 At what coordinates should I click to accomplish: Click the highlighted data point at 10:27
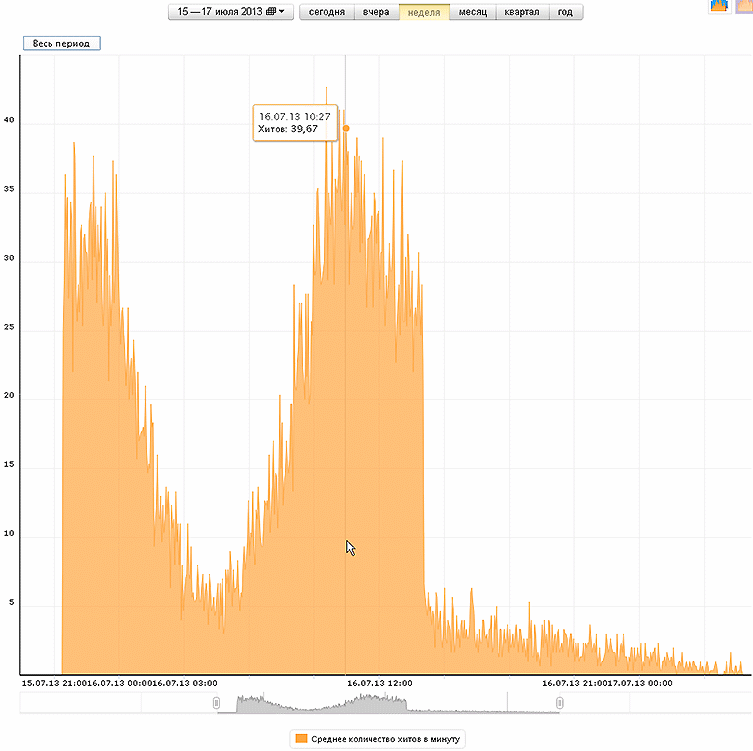coord(346,128)
